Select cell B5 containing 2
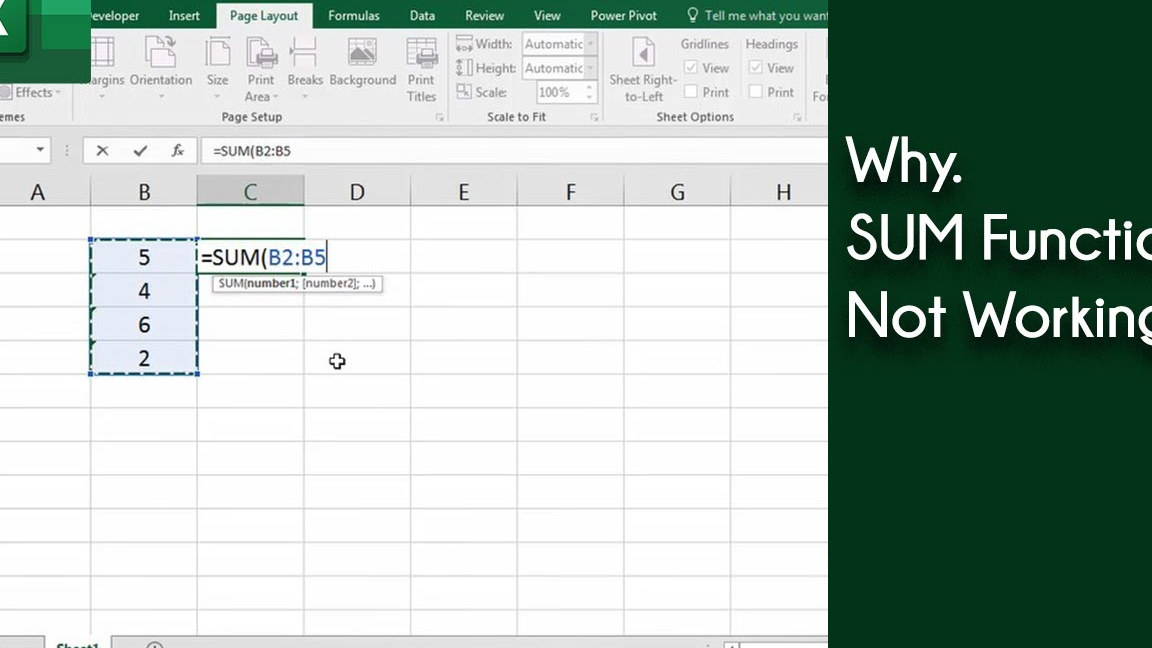This screenshot has width=1152, height=648. pos(144,358)
